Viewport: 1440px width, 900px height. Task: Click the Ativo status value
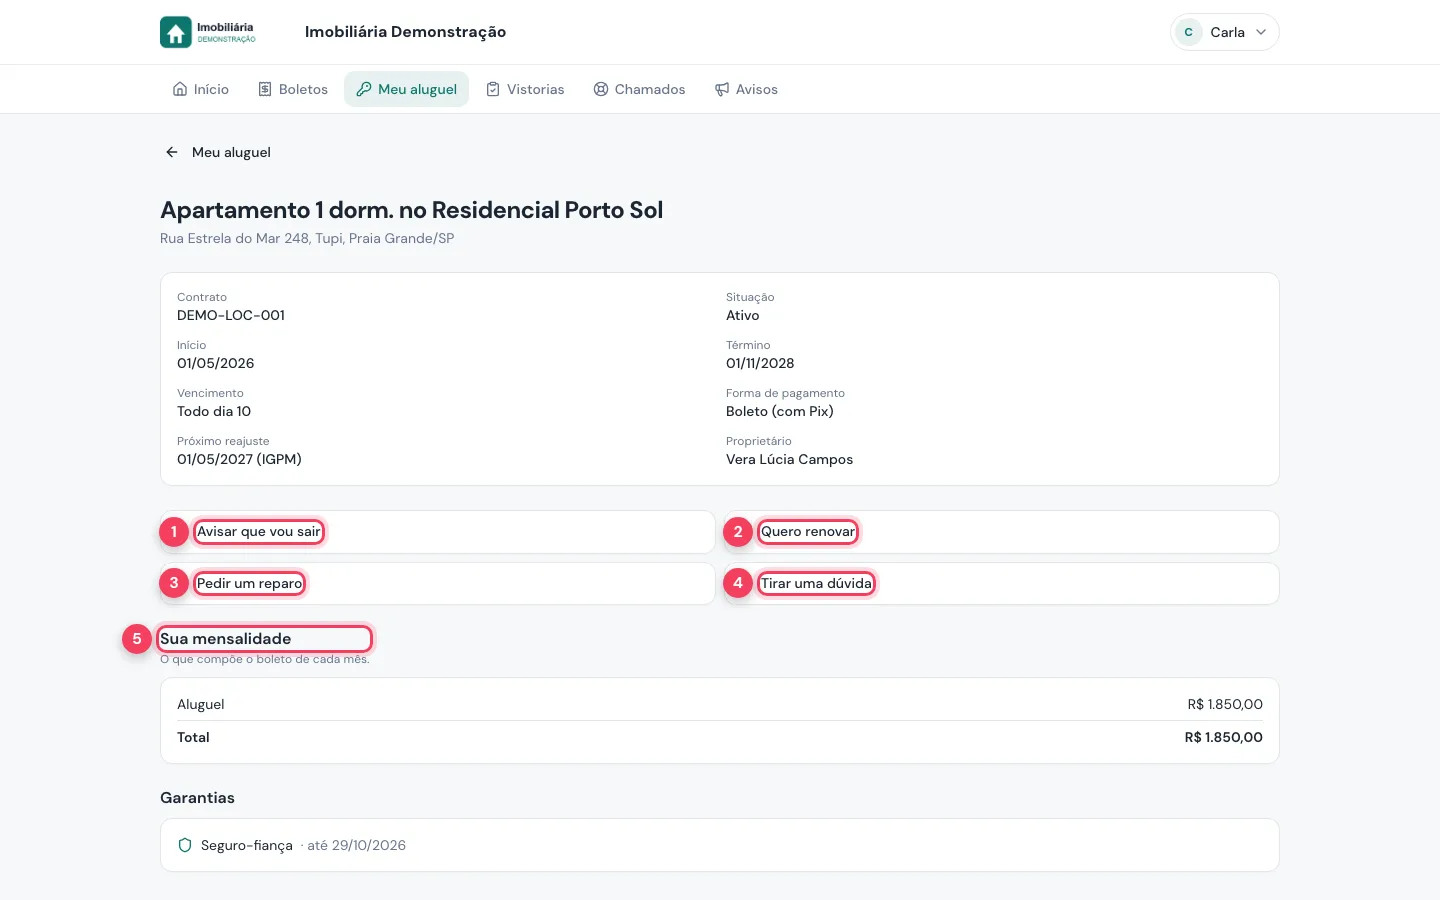tap(743, 315)
